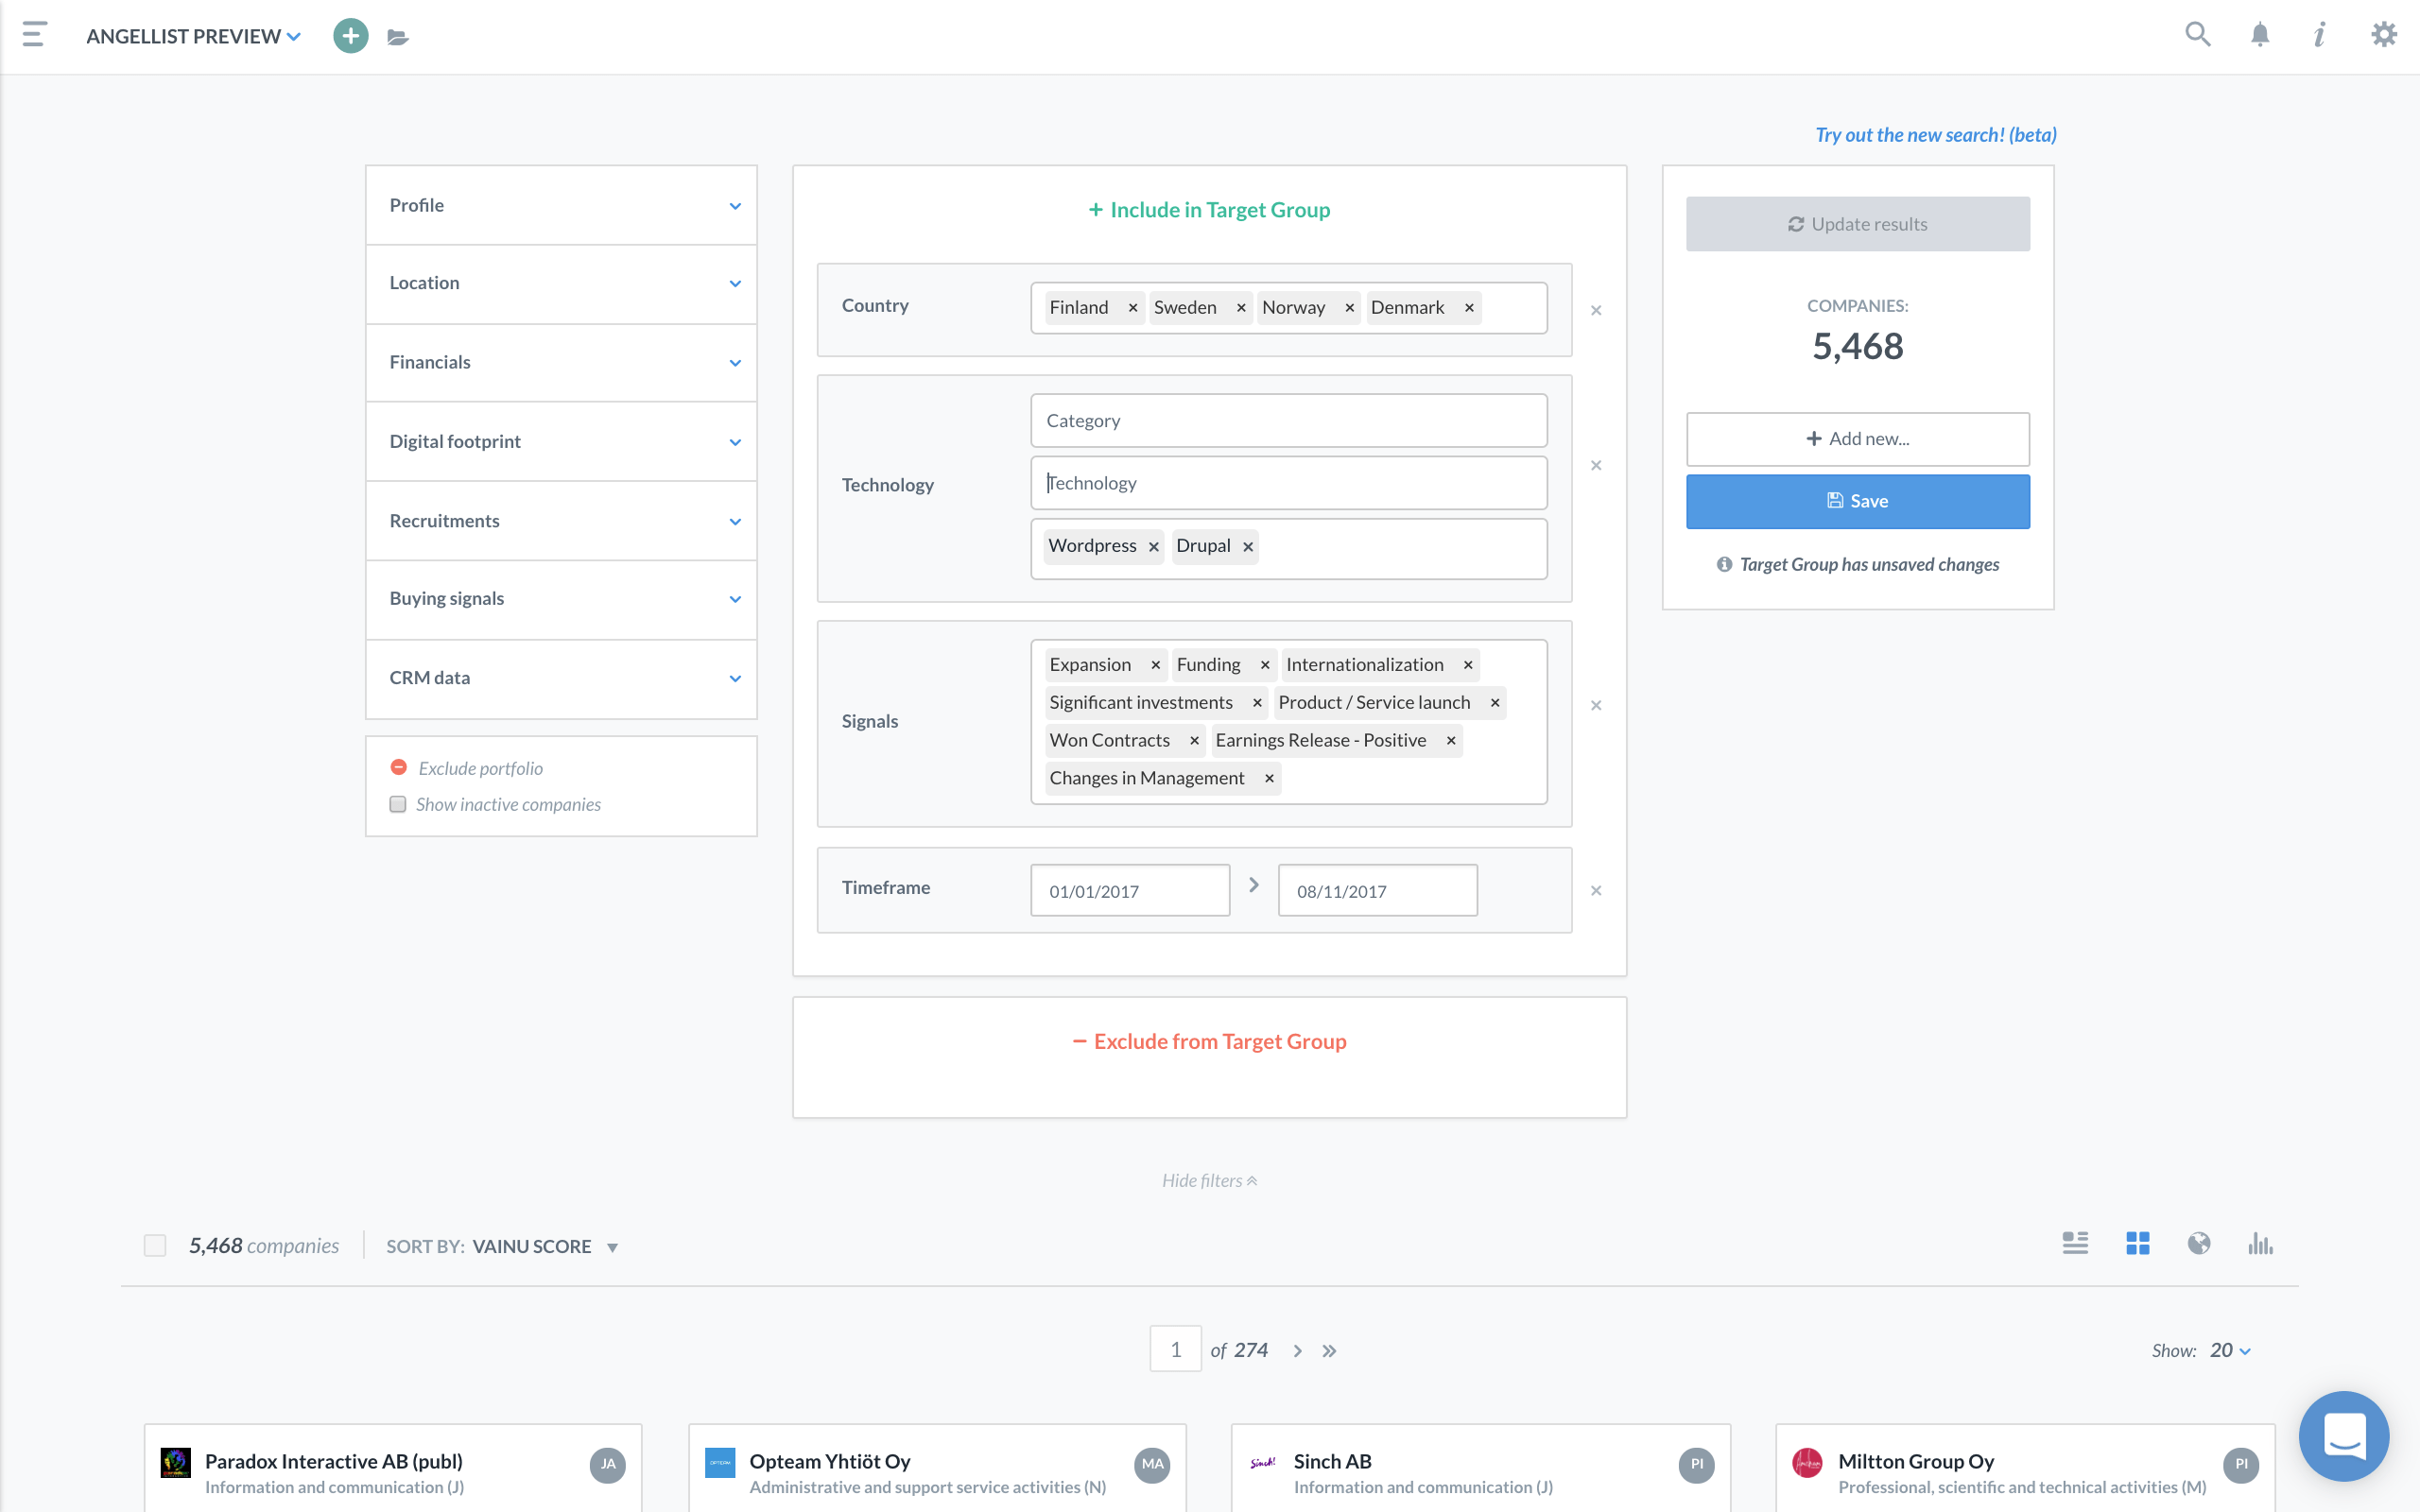Expand the Financials filter section

(561, 362)
